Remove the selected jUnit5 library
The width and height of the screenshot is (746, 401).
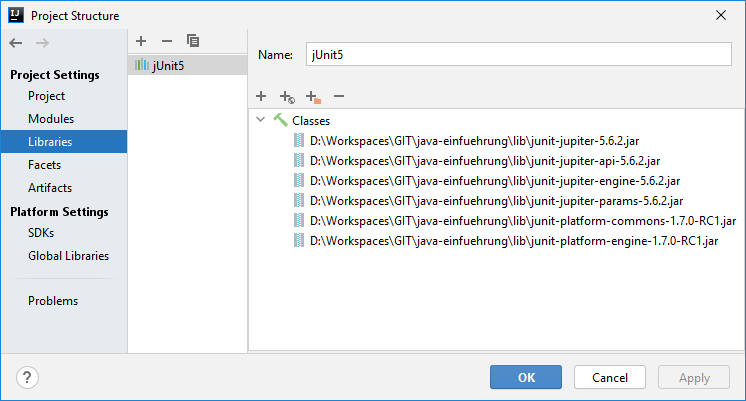pos(167,41)
